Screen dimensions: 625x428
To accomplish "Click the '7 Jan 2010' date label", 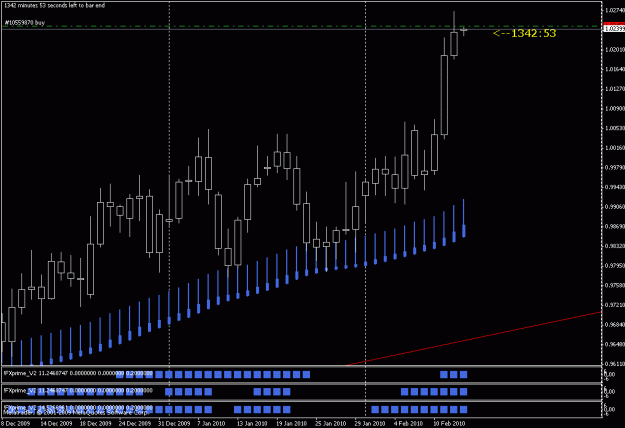I will pyautogui.click(x=211, y=423).
